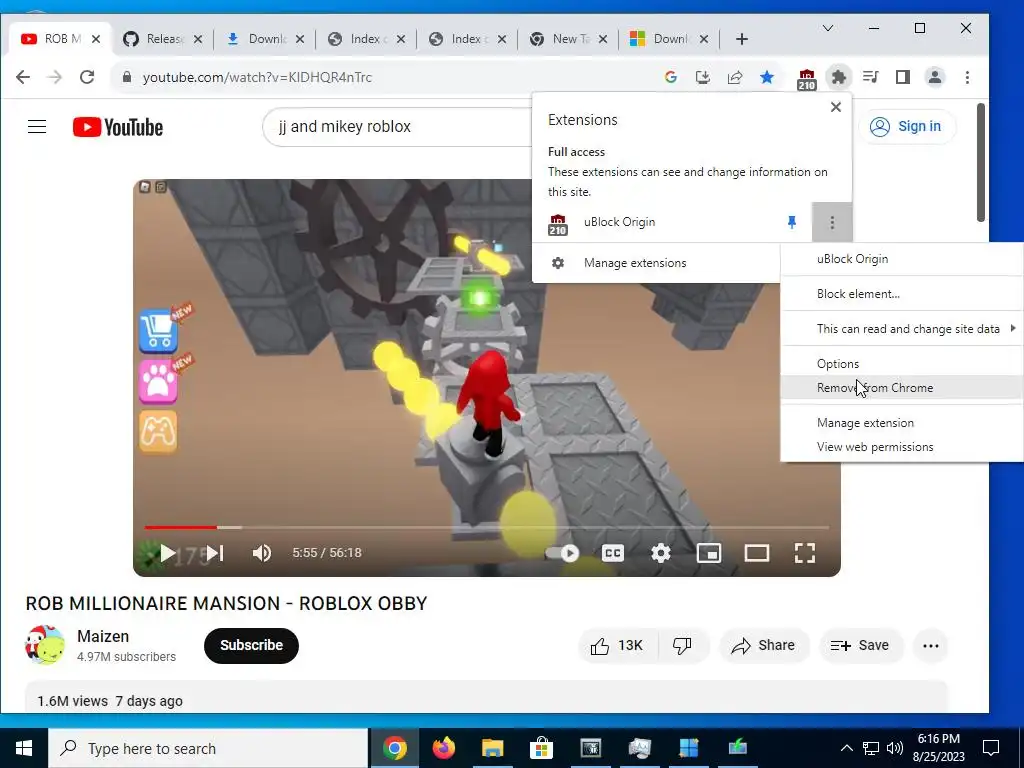Open File Explorer from the taskbar
The image size is (1024, 768).
492,748
